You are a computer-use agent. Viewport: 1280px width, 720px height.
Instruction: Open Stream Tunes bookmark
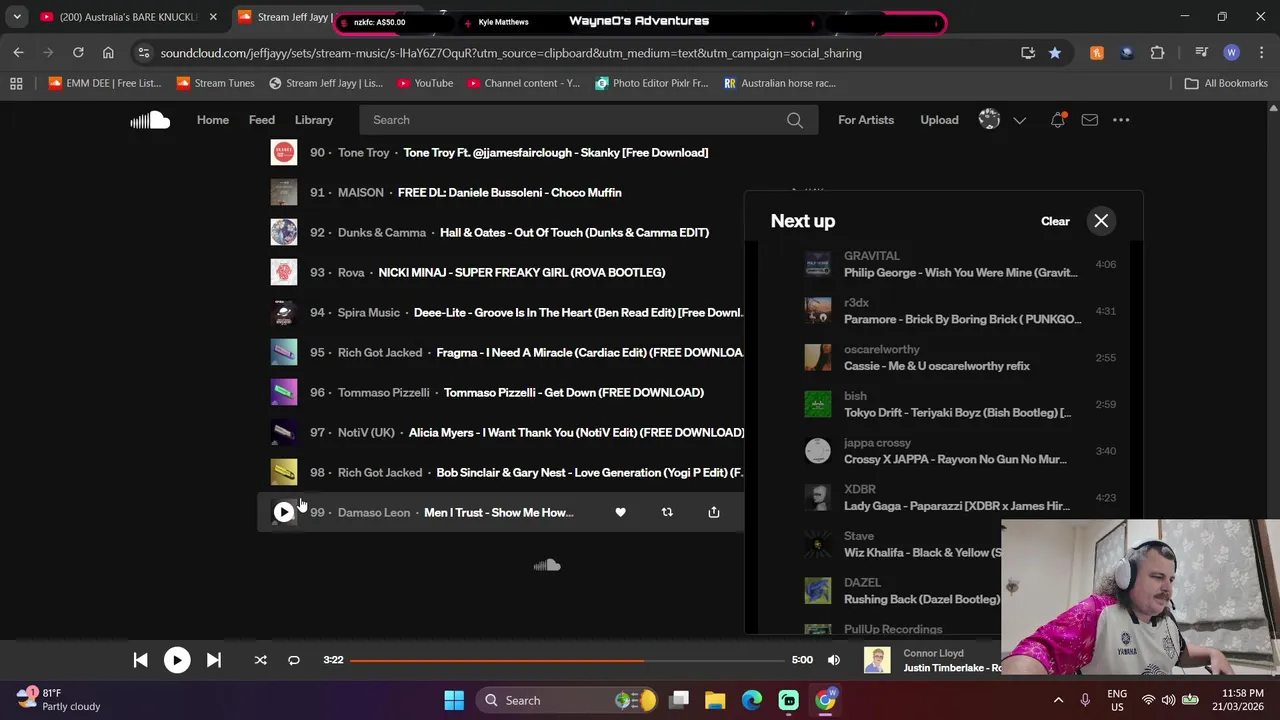click(x=214, y=83)
